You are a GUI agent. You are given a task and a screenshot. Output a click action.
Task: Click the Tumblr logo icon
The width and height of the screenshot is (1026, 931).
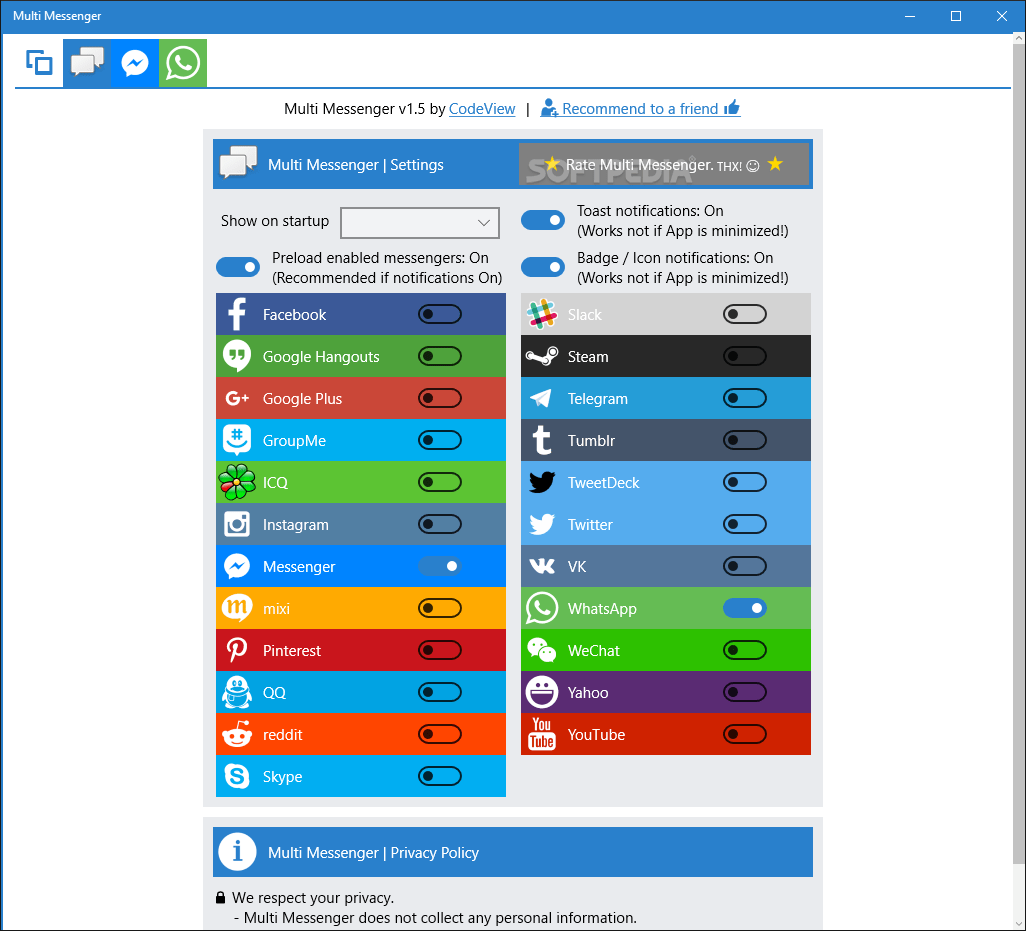point(542,440)
